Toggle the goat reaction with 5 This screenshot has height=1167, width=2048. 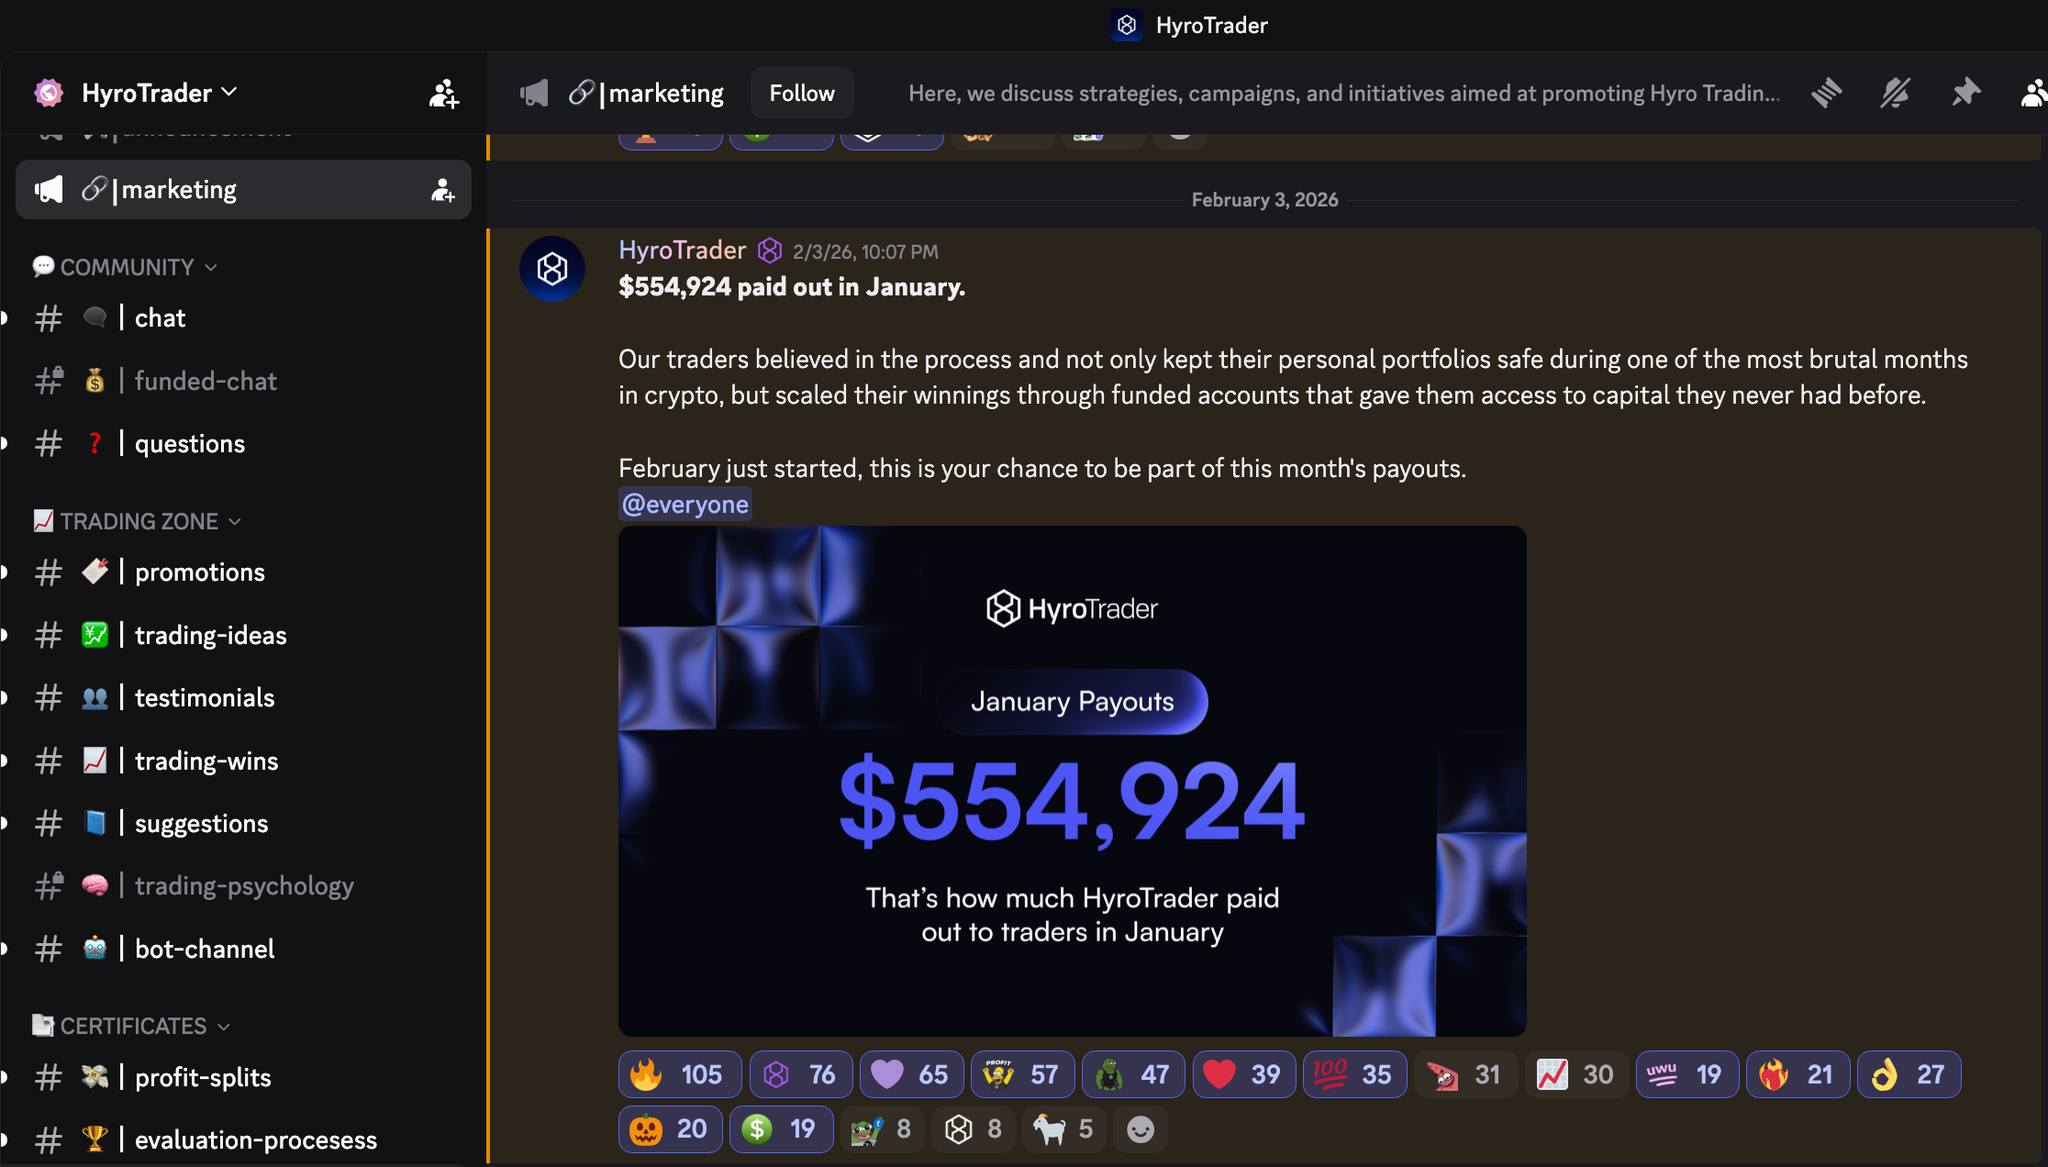pyautogui.click(x=1064, y=1129)
